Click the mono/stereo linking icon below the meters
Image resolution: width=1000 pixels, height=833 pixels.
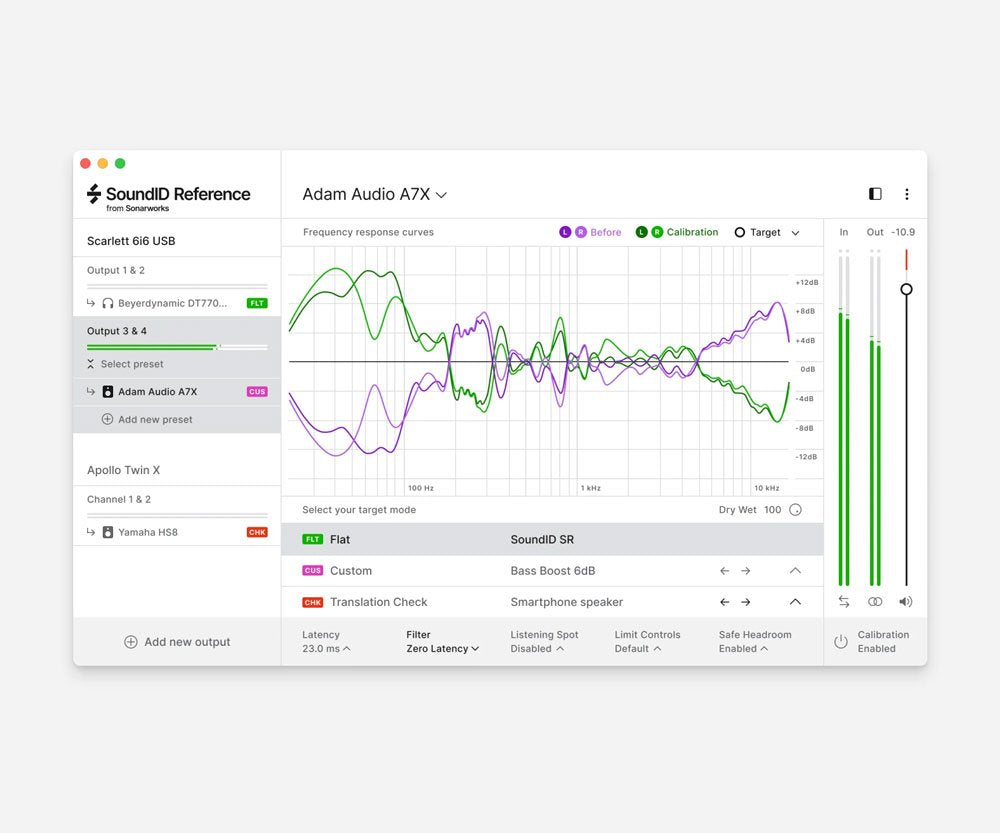tap(875, 601)
